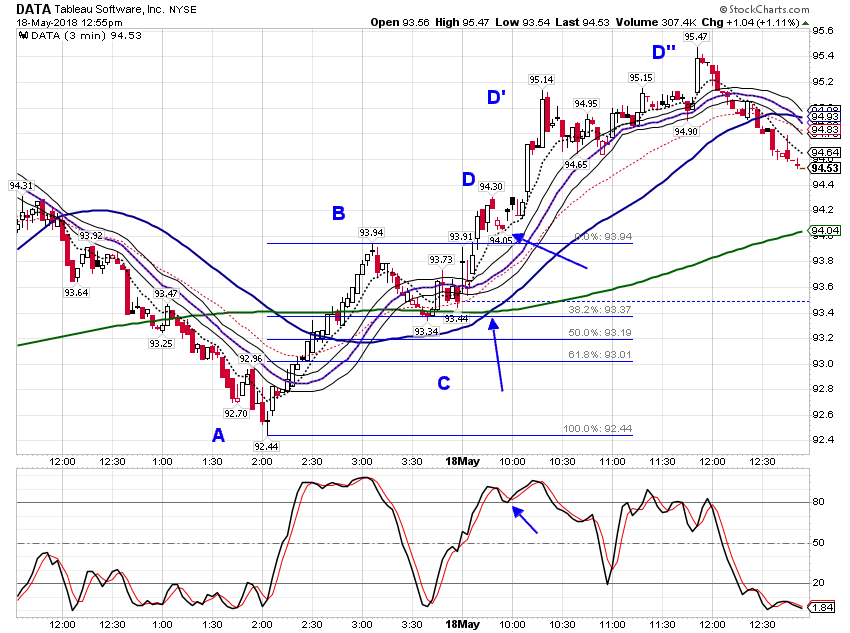Click the 38.2%: 93.37 Fibonacci level label
Viewport: 850px width, 633px height.
[x=600, y=310]
